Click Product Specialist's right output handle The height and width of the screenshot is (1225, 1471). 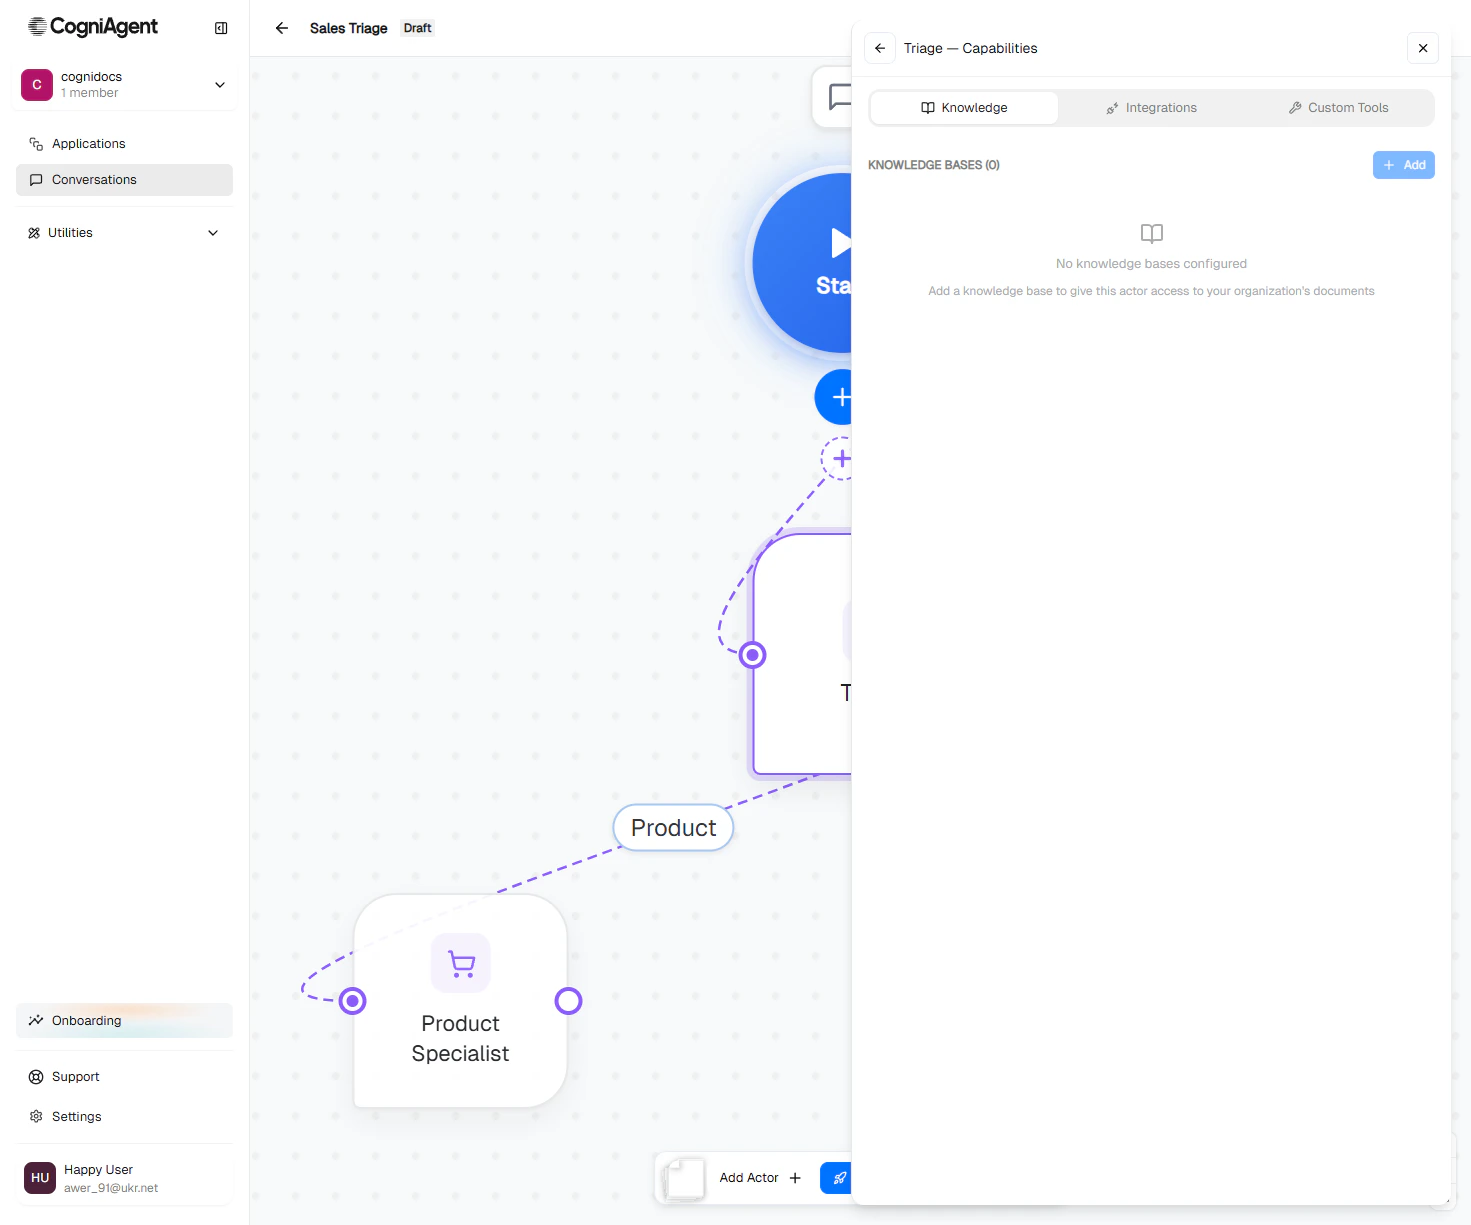tap(569, 1001)
